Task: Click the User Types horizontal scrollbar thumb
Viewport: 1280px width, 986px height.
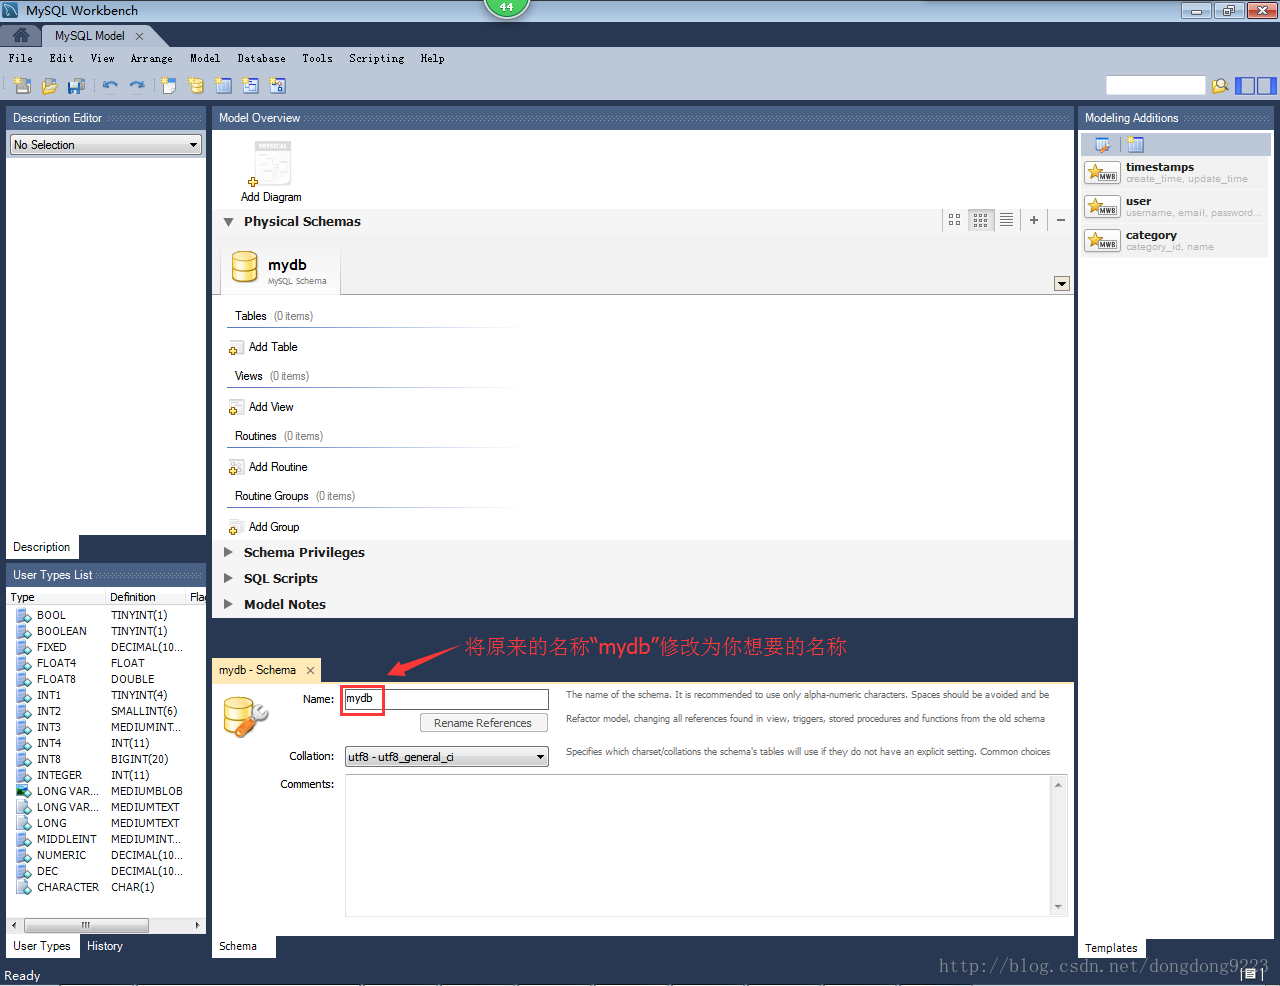Action: tap(86, 925)
